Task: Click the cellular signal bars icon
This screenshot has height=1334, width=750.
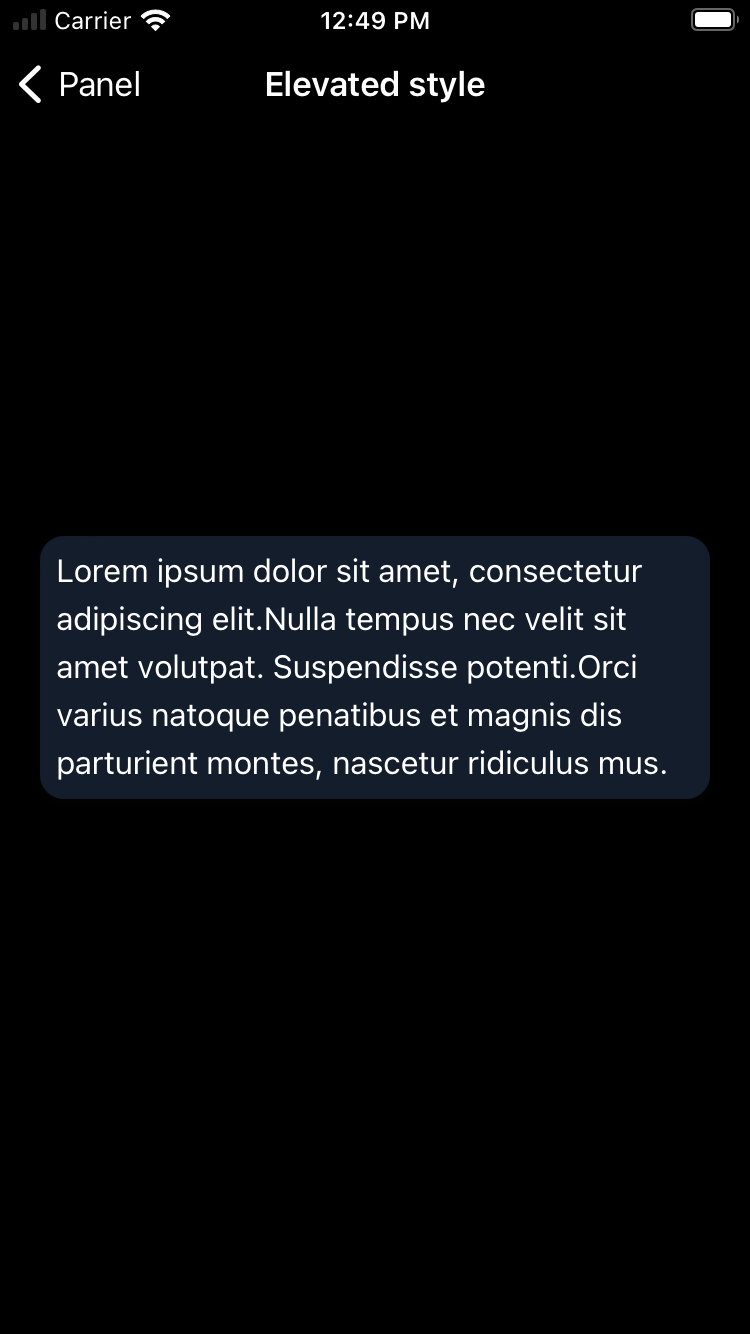Action: [30, 20]
